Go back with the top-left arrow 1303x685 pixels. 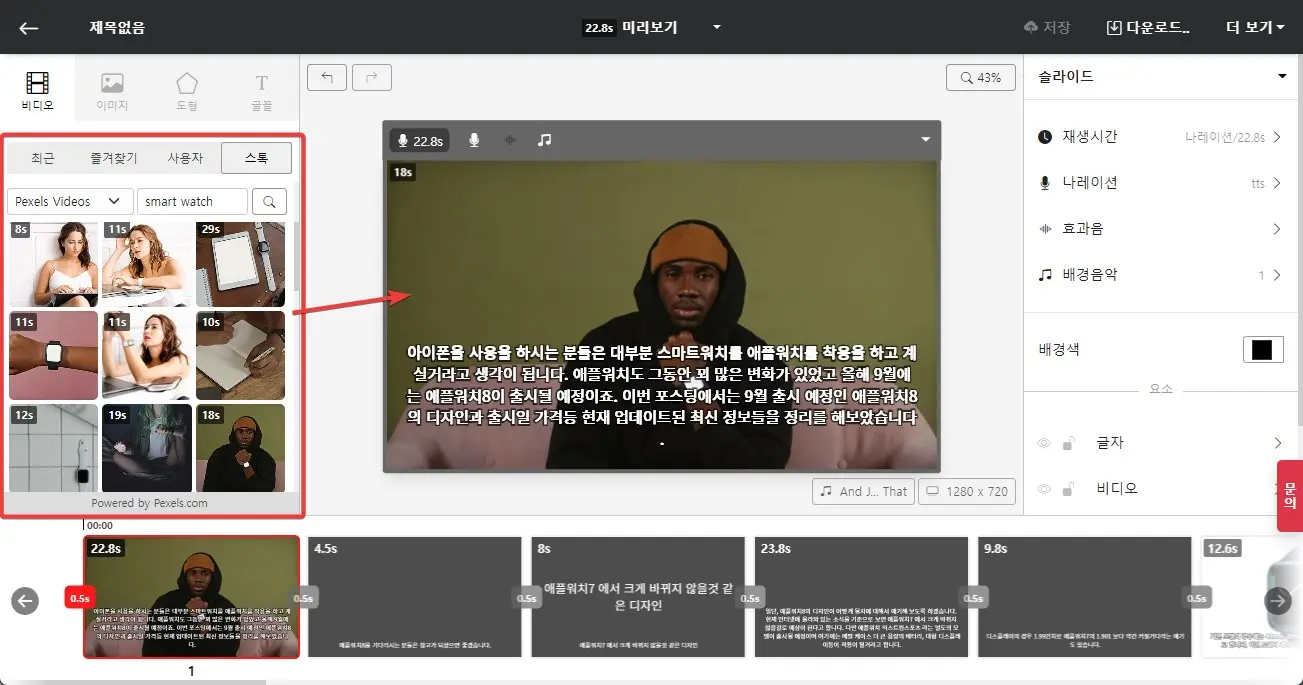pyautogui.click(x=29, y=28)
